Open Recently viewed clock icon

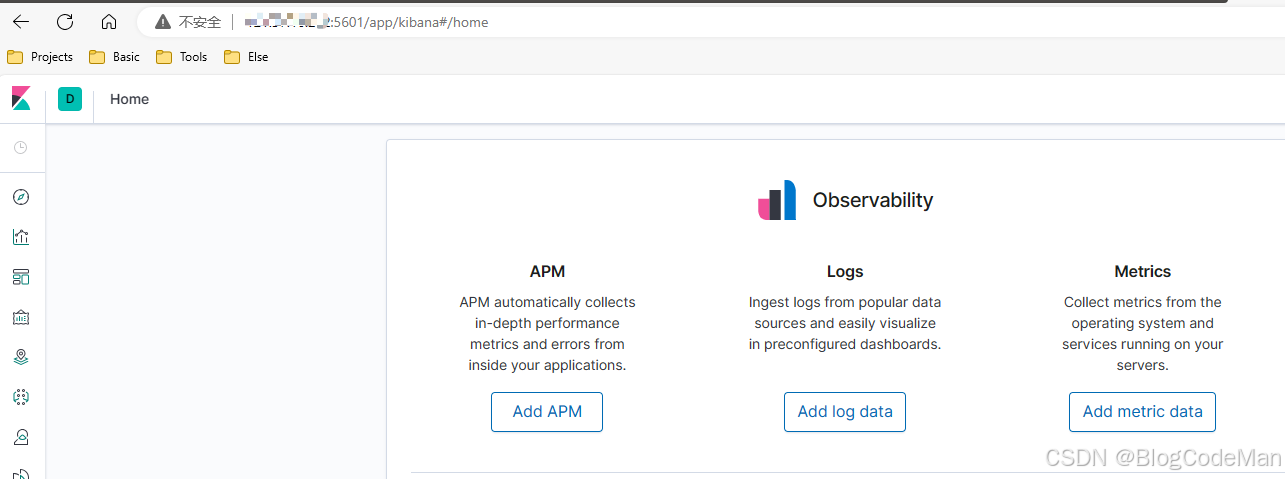[21, 148]
